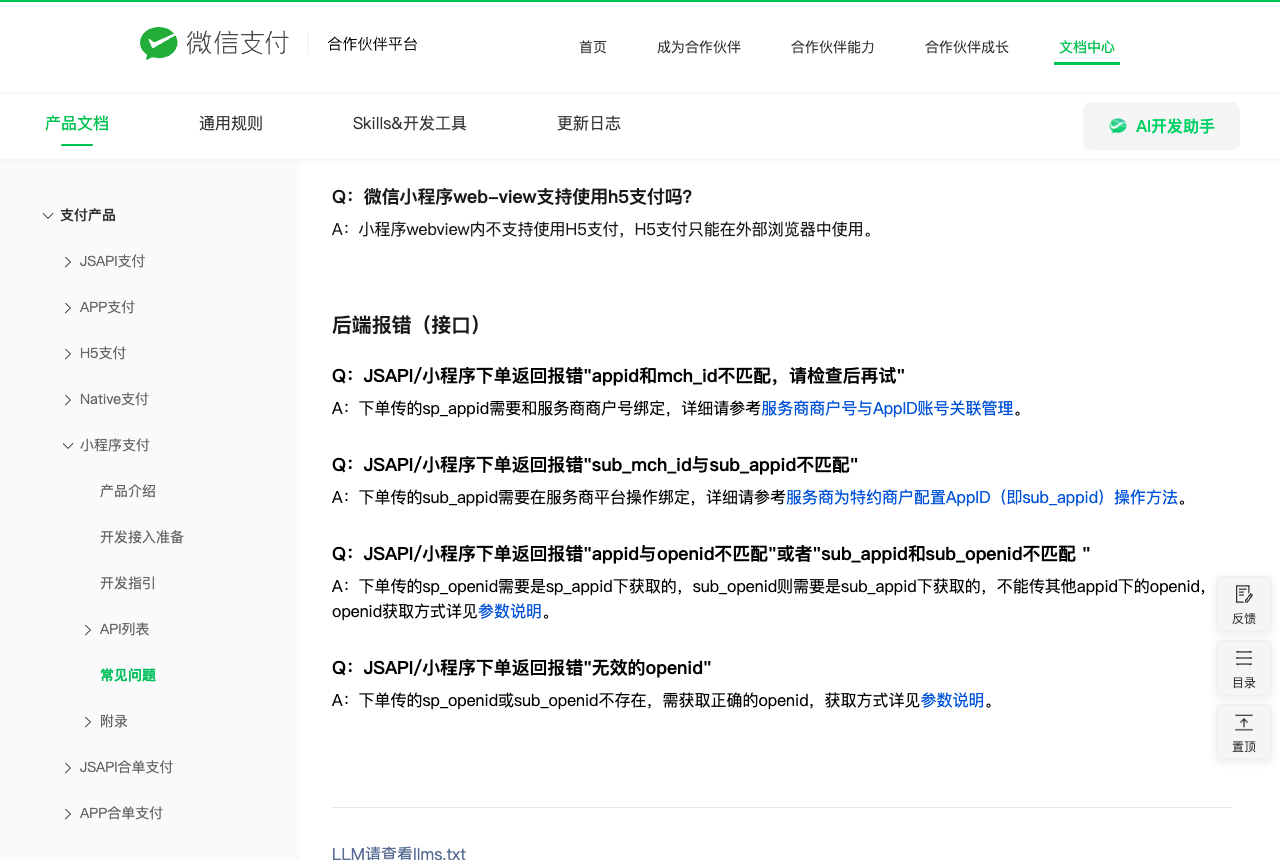This screenshot has width=1280, height=860.
Task: Open the 目录 table of contents icon
Action: (1244, 658)
